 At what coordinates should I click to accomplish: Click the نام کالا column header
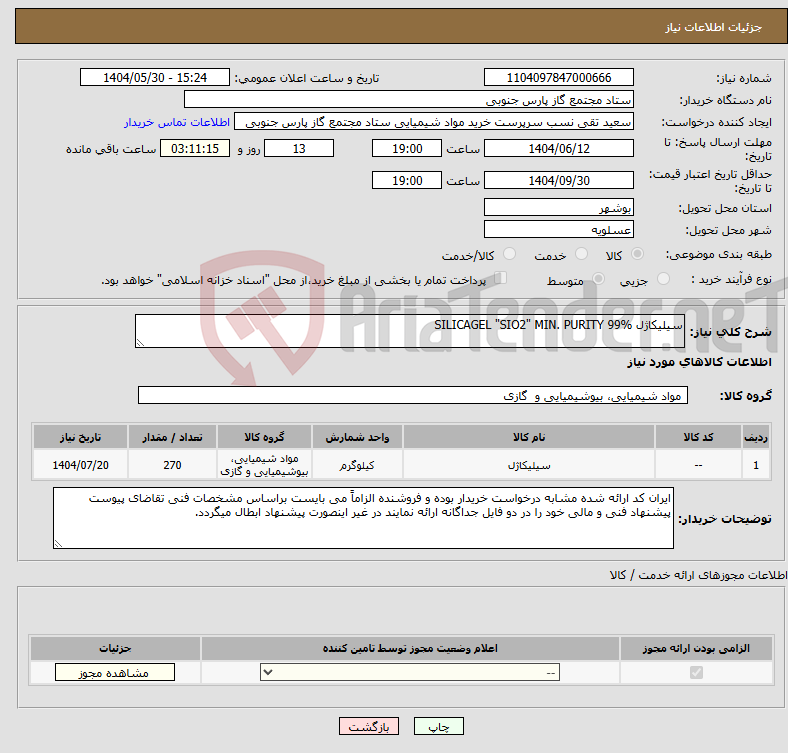(x=529, y=437)
